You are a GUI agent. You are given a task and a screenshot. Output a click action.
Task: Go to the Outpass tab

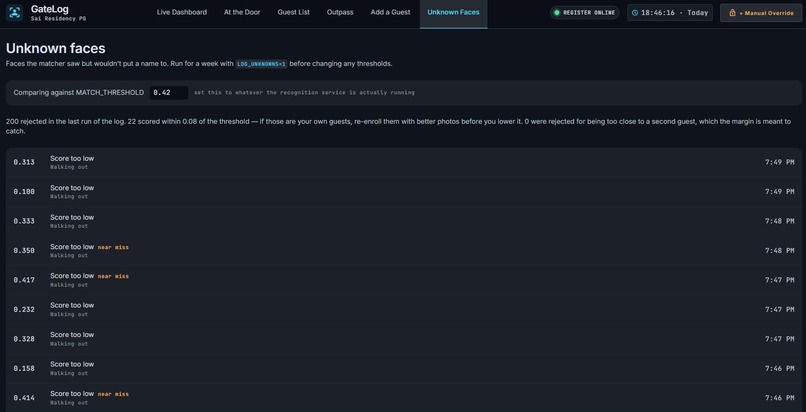coord(340,12)
